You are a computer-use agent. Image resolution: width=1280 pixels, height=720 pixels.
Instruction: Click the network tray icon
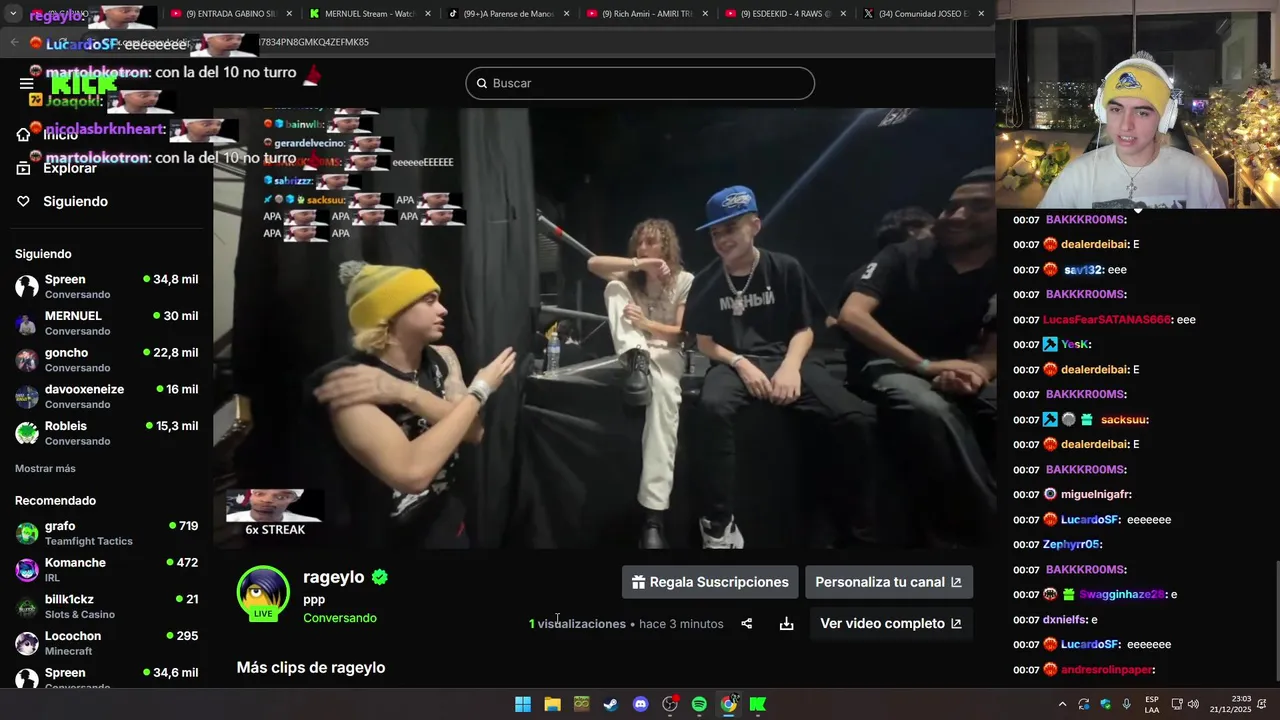1176,704
